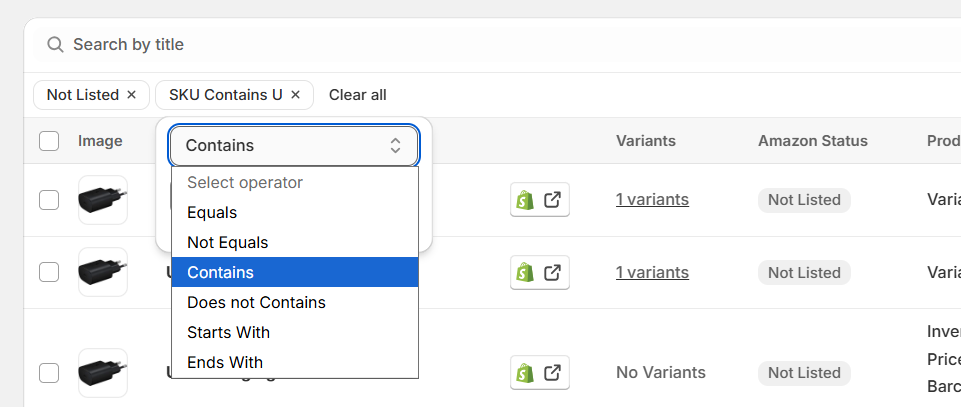Remove the Not Listed filter chip
This screenshot has width=961, height=407.
131,95
